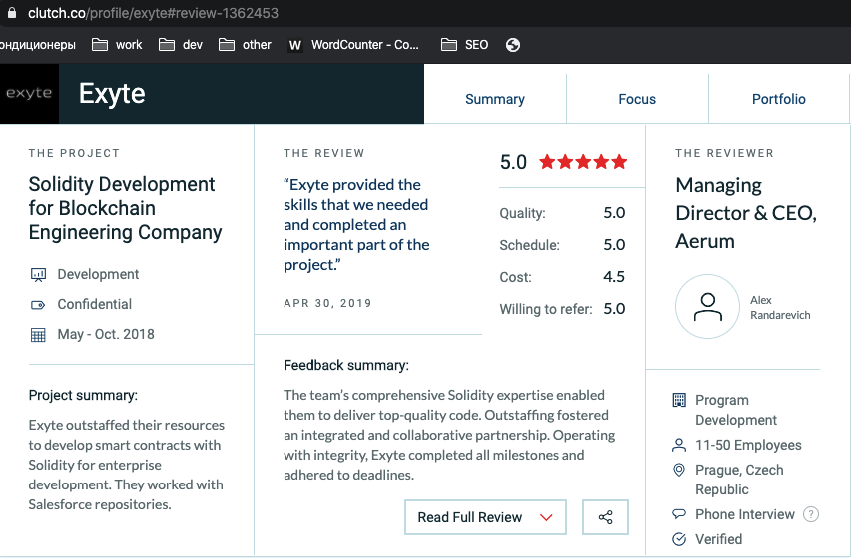The height and width of the screenshot is (558, 851).
Task: Click the clutch.co URL address field
Action: point(154,13)
